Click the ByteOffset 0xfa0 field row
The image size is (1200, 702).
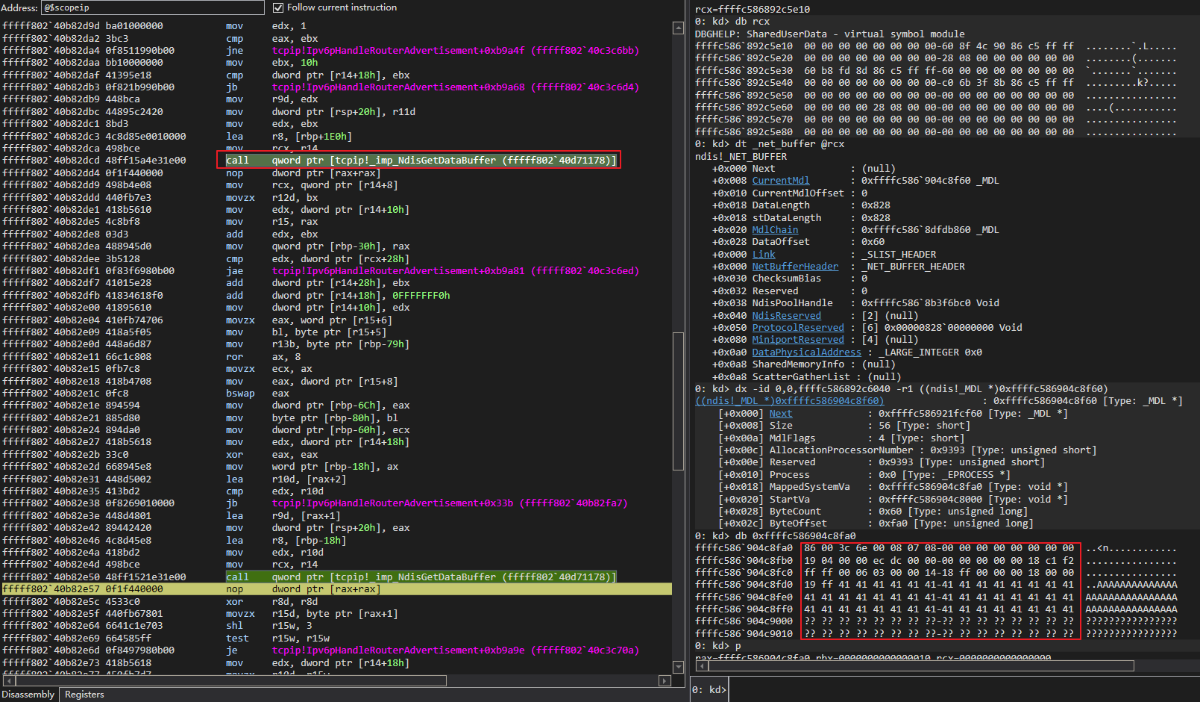pos(876,524)
